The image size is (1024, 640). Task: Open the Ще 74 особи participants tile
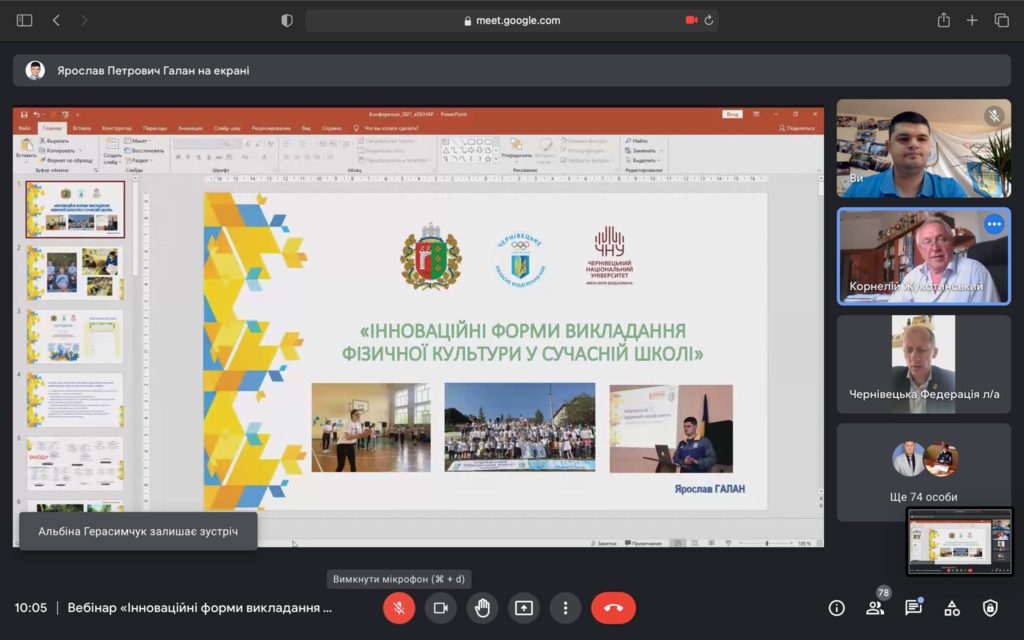coord(923,472)
